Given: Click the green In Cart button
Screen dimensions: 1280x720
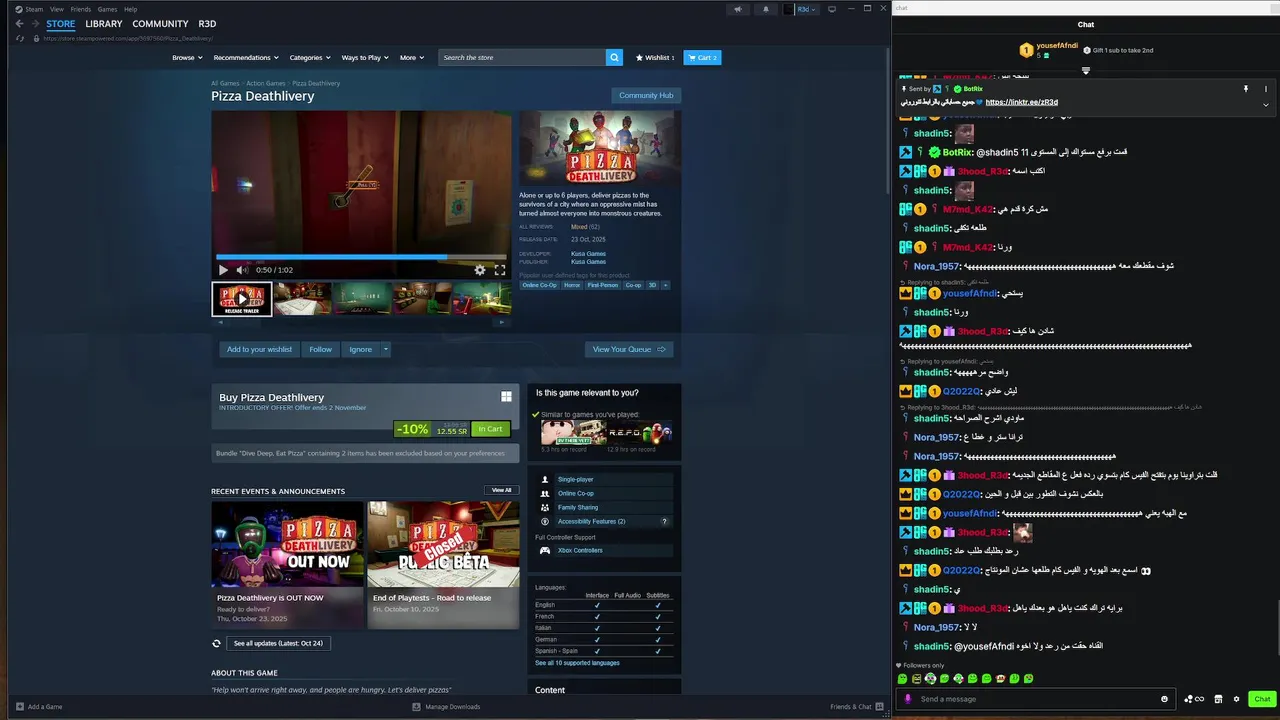Looking at the screenshot, I should pyautogui.click(x=490, y=429).
